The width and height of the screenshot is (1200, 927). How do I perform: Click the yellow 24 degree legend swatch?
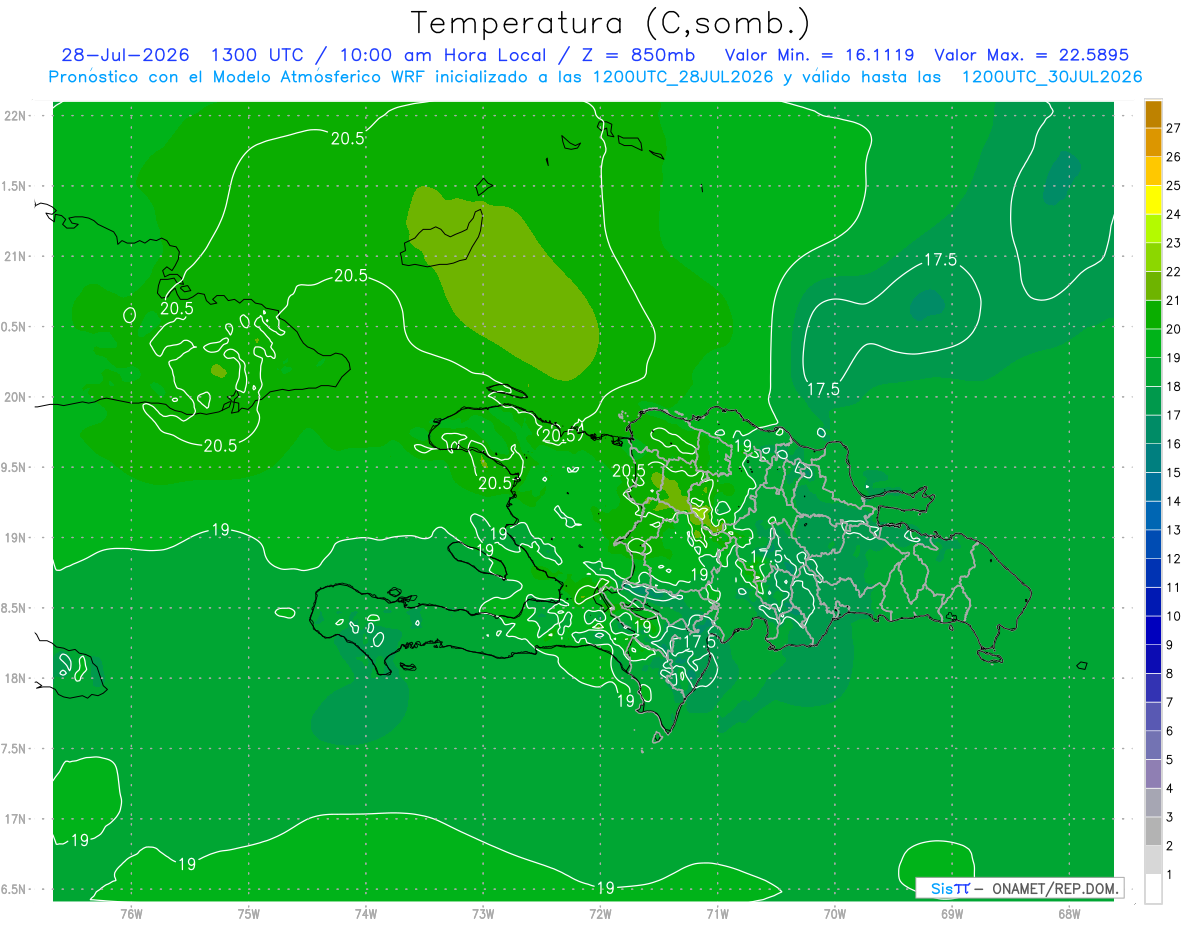(x=1153, y=200)
